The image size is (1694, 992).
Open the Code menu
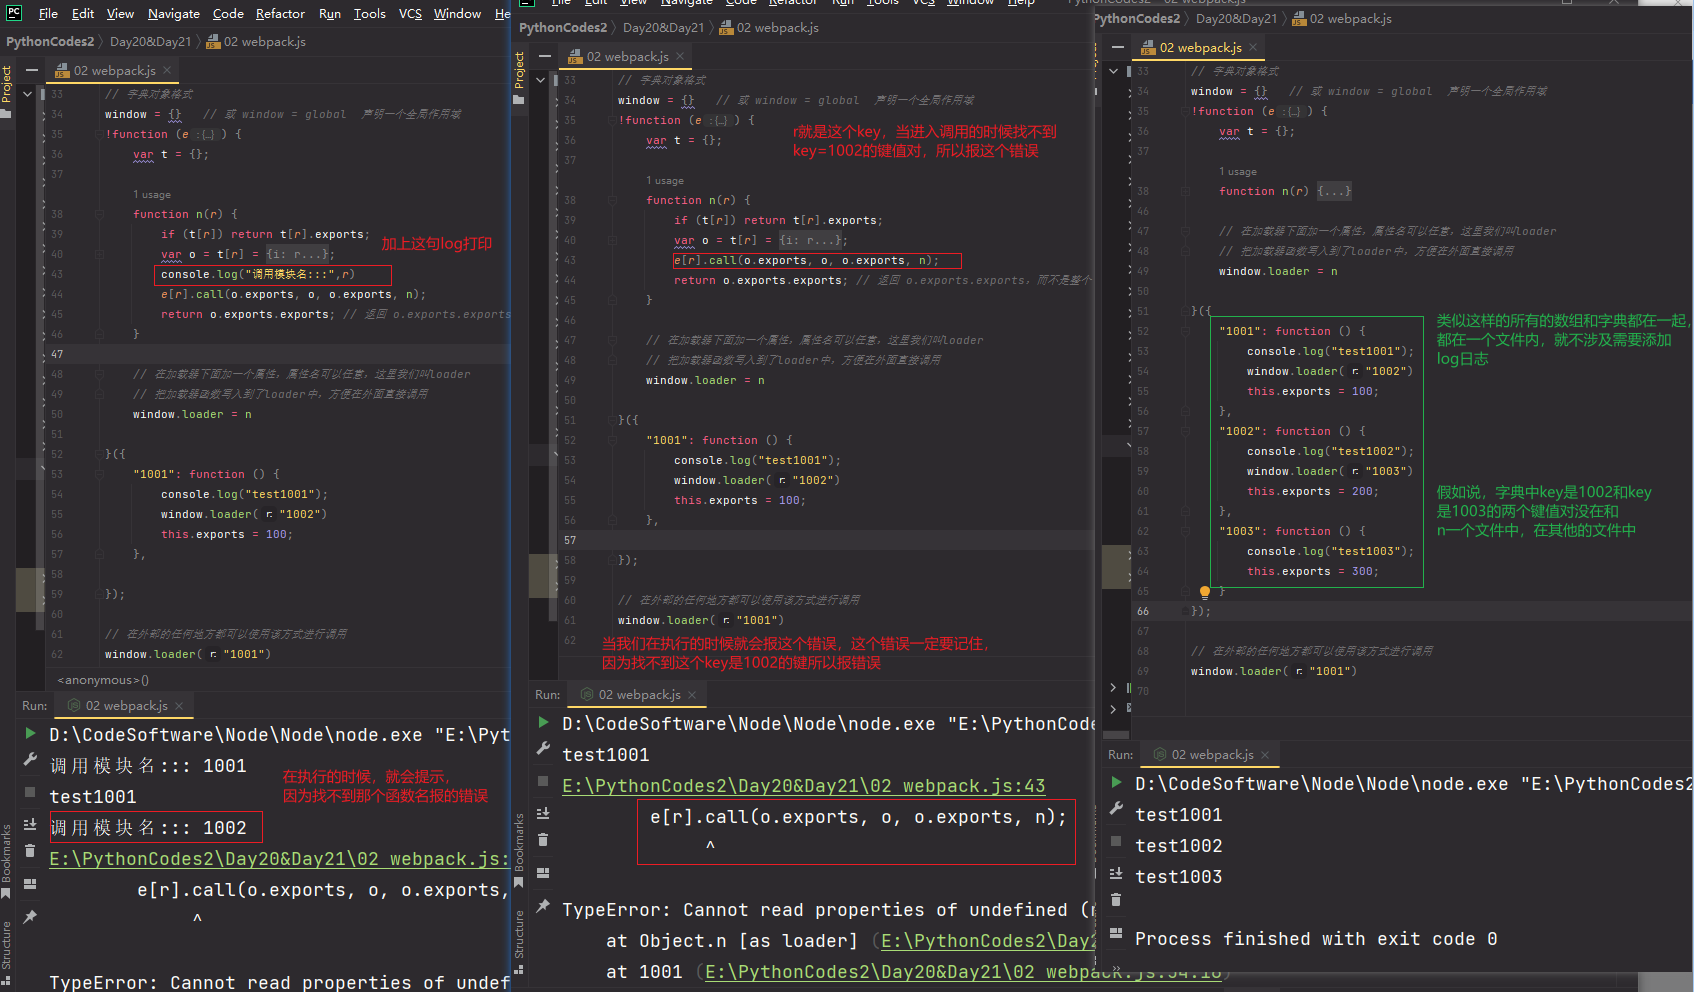228,14
